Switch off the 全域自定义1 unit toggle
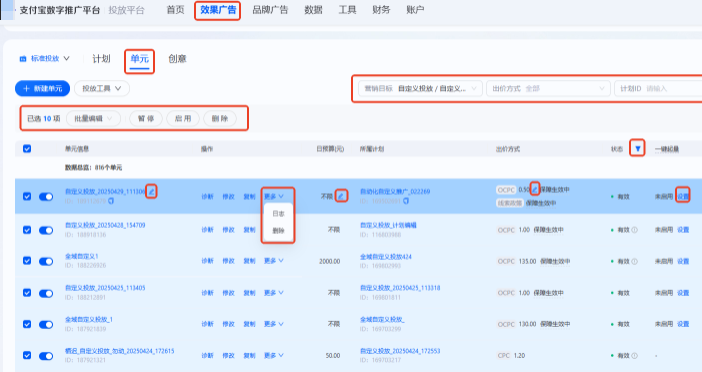 46,261
